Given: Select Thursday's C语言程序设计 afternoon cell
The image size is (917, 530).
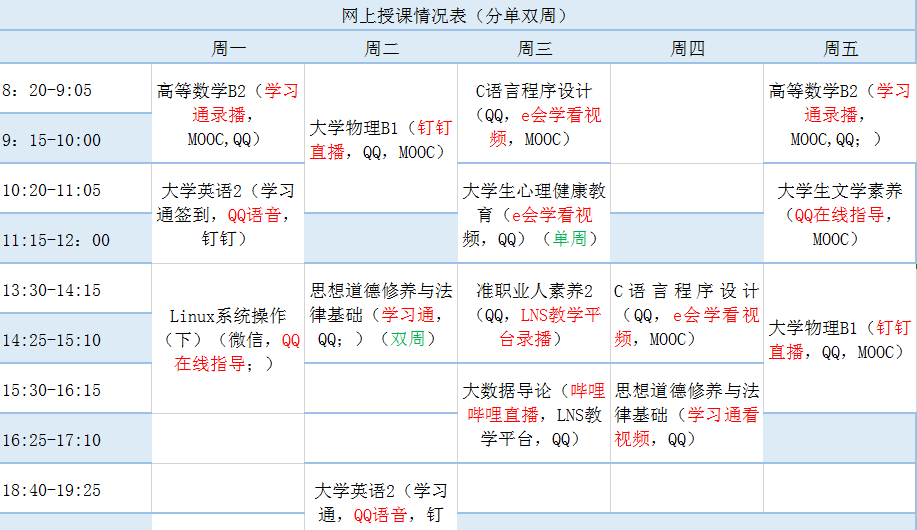Looking at the screenshot, I should point(686,314).
